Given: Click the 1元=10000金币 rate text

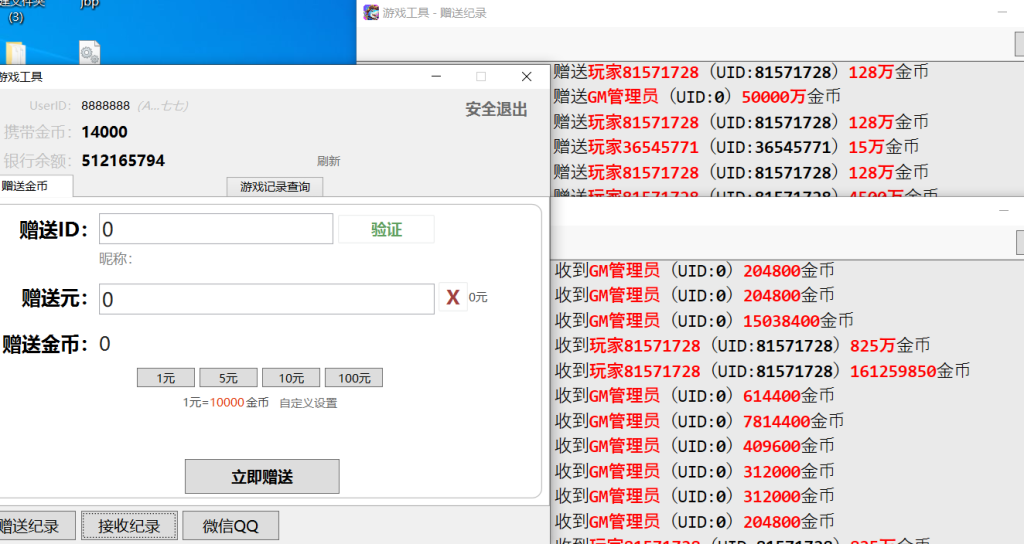Looking at the screenshot, I should (x=226, y=403).
